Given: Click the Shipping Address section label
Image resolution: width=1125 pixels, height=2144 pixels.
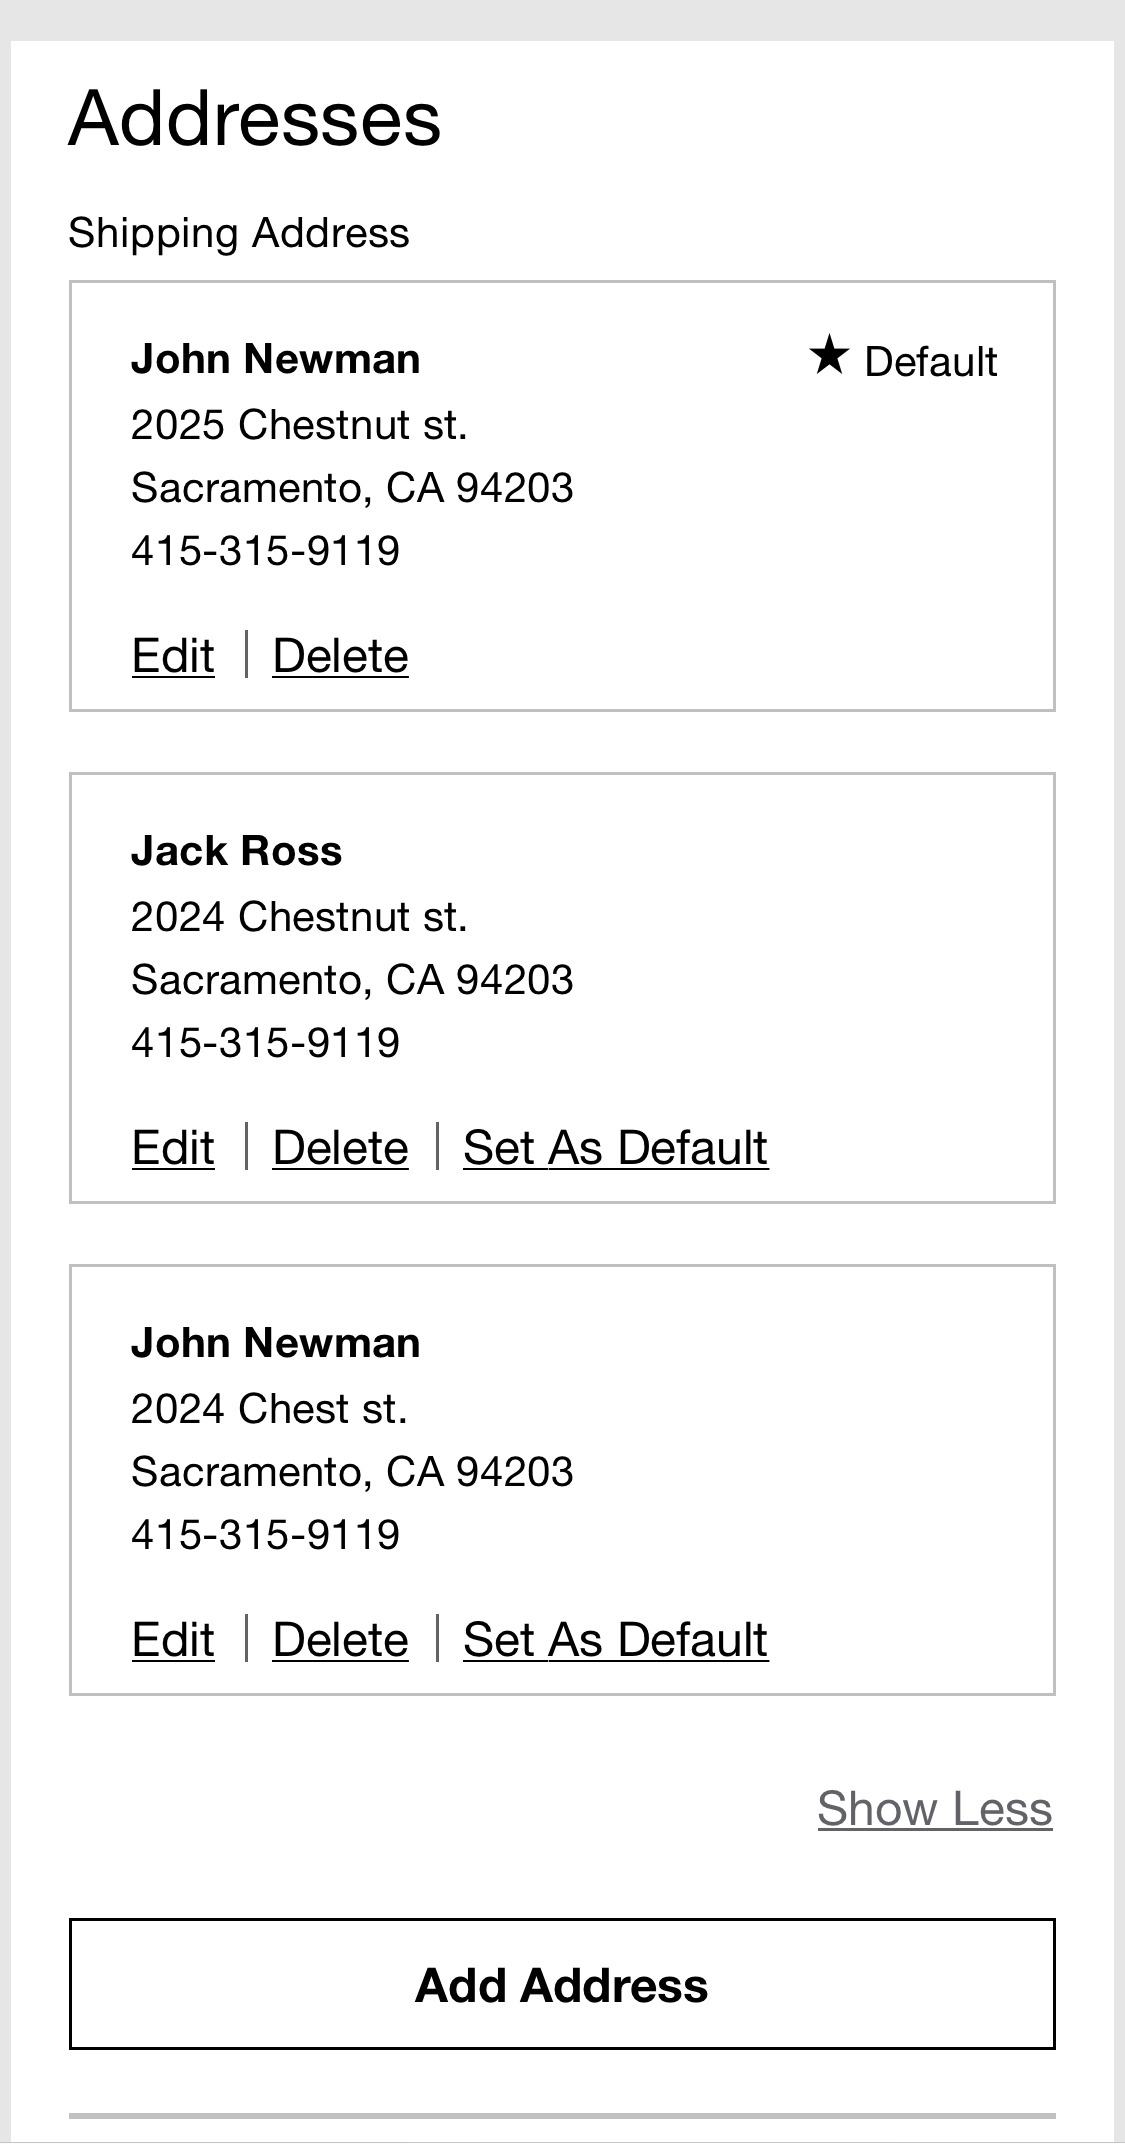Looking at the screenshot, I should click(x=238, y=232).
